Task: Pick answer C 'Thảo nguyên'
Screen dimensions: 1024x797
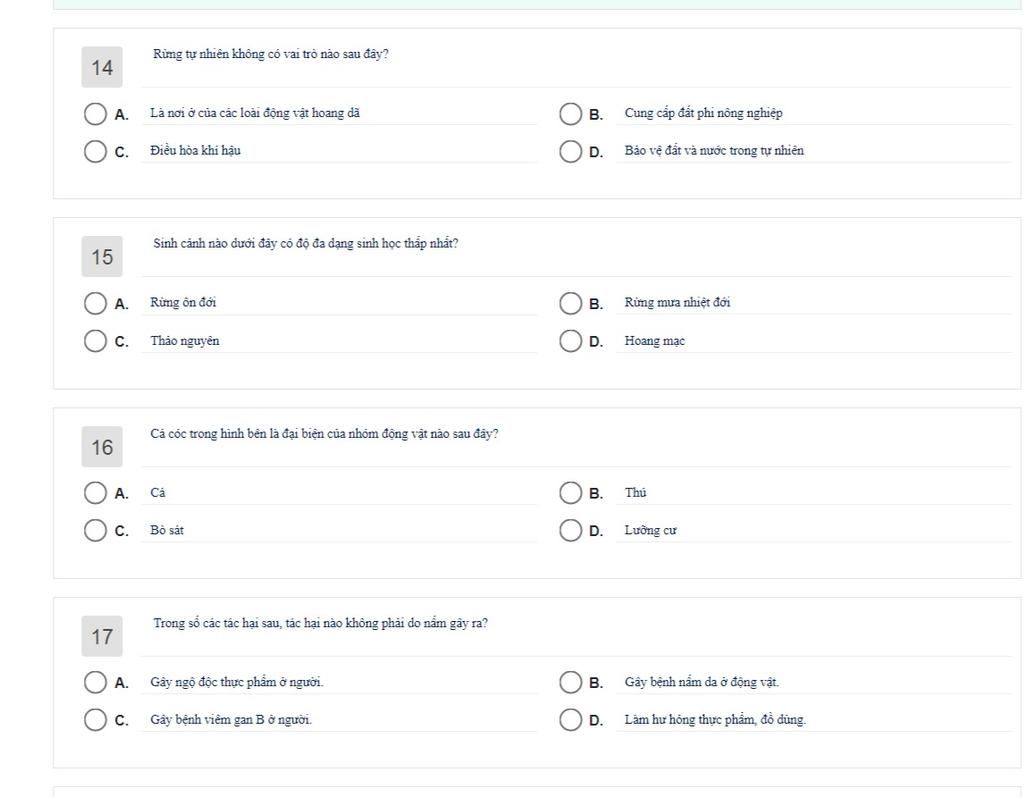Action: click(95, 341)
